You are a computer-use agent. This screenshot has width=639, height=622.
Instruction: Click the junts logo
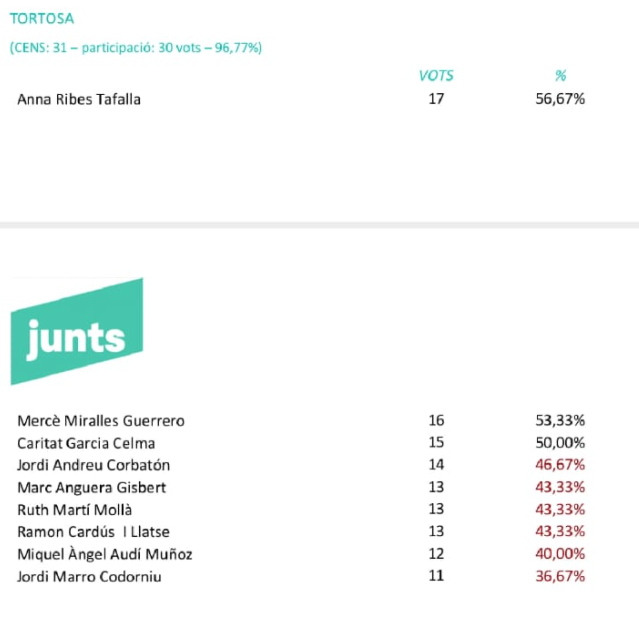pyautogui.click(x=77, y=331)
